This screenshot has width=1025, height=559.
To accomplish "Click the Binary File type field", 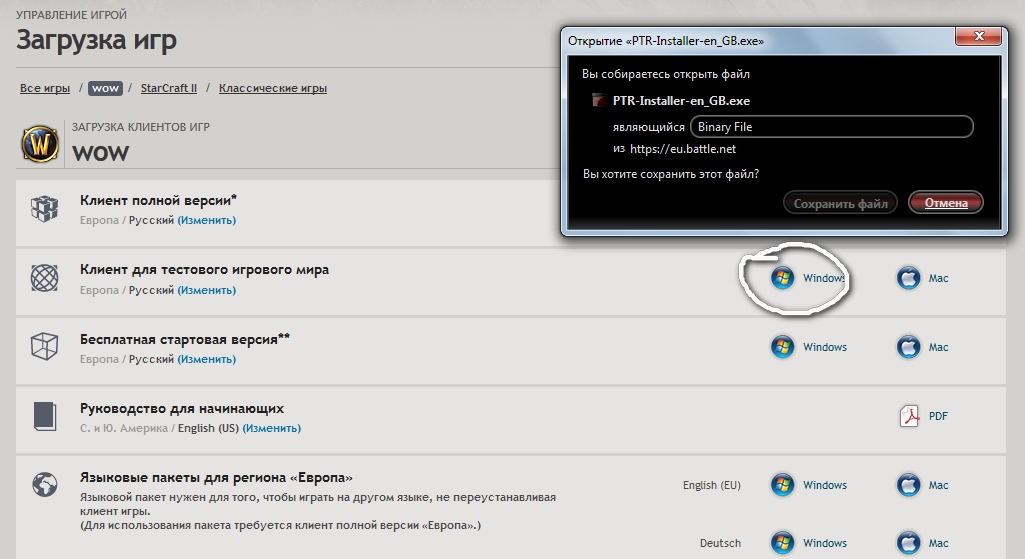I will point(832,127).
